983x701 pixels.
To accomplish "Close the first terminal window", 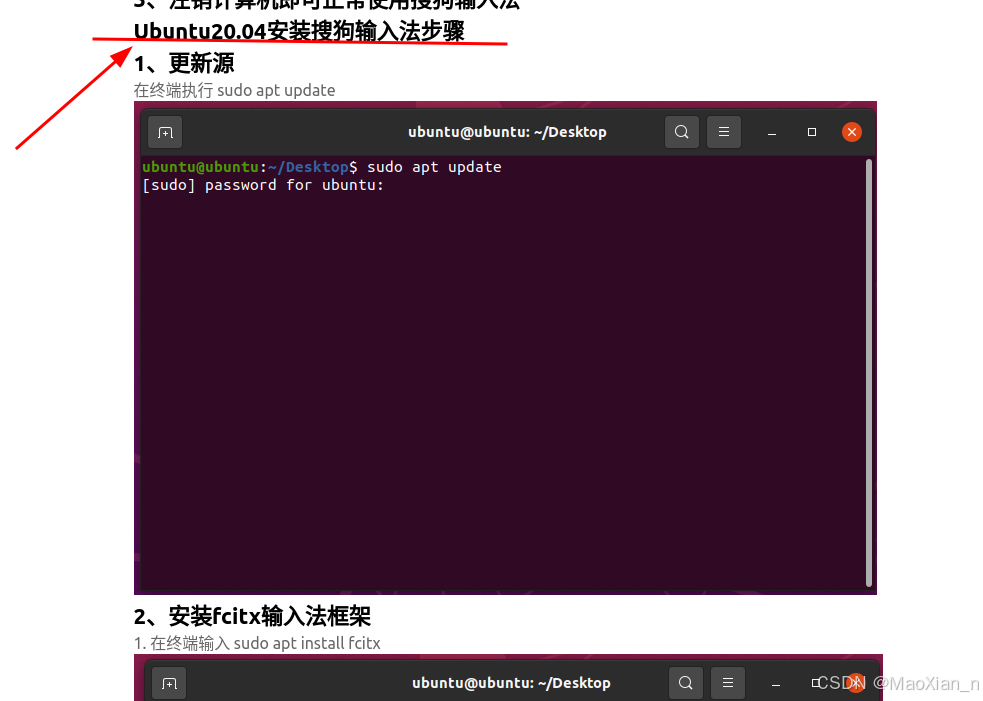I will [x=851, y=132].
